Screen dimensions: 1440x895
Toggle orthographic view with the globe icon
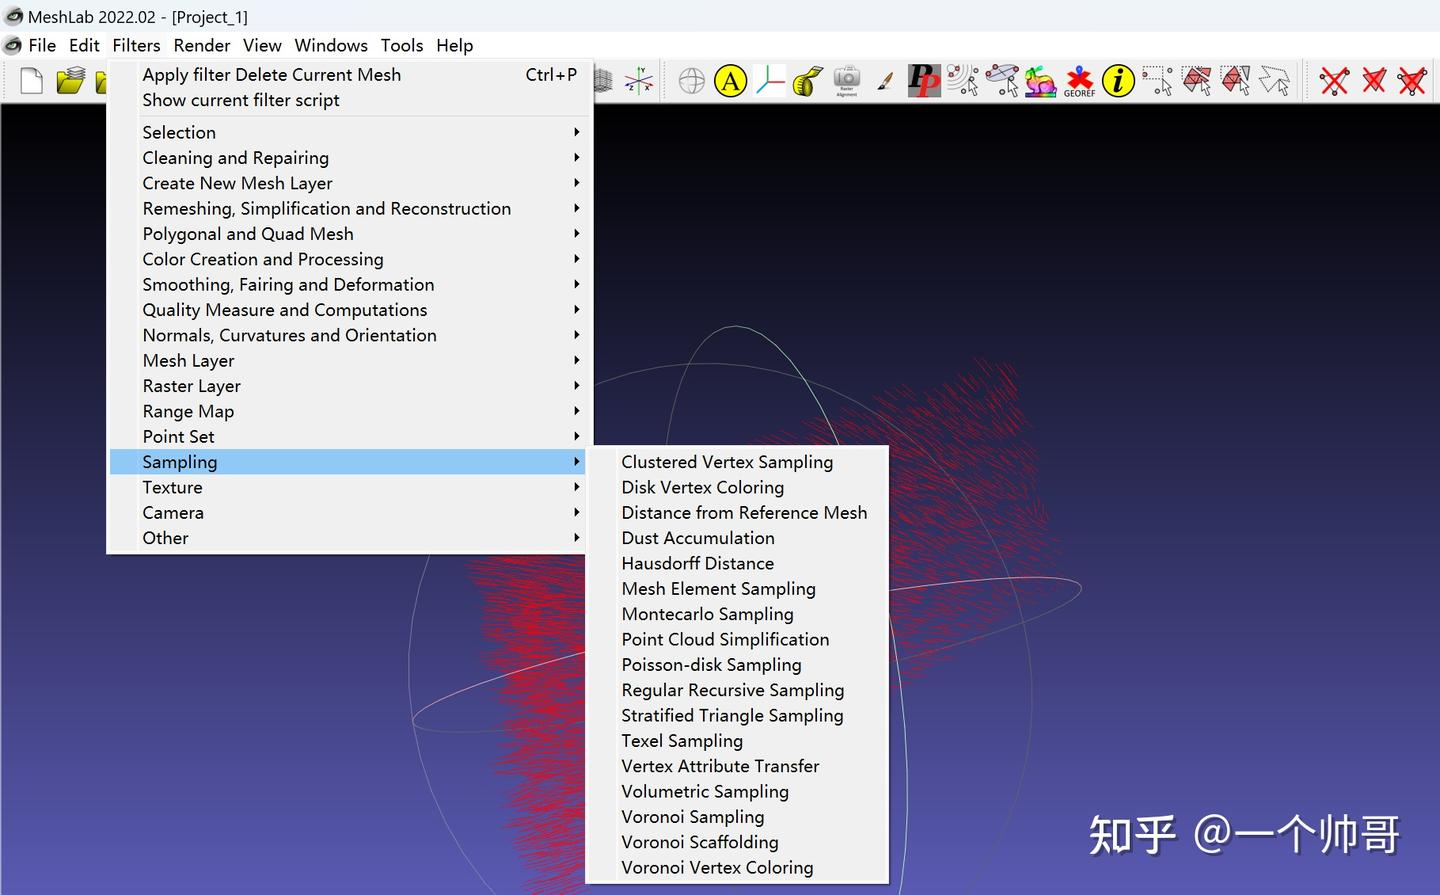[690, 80]
